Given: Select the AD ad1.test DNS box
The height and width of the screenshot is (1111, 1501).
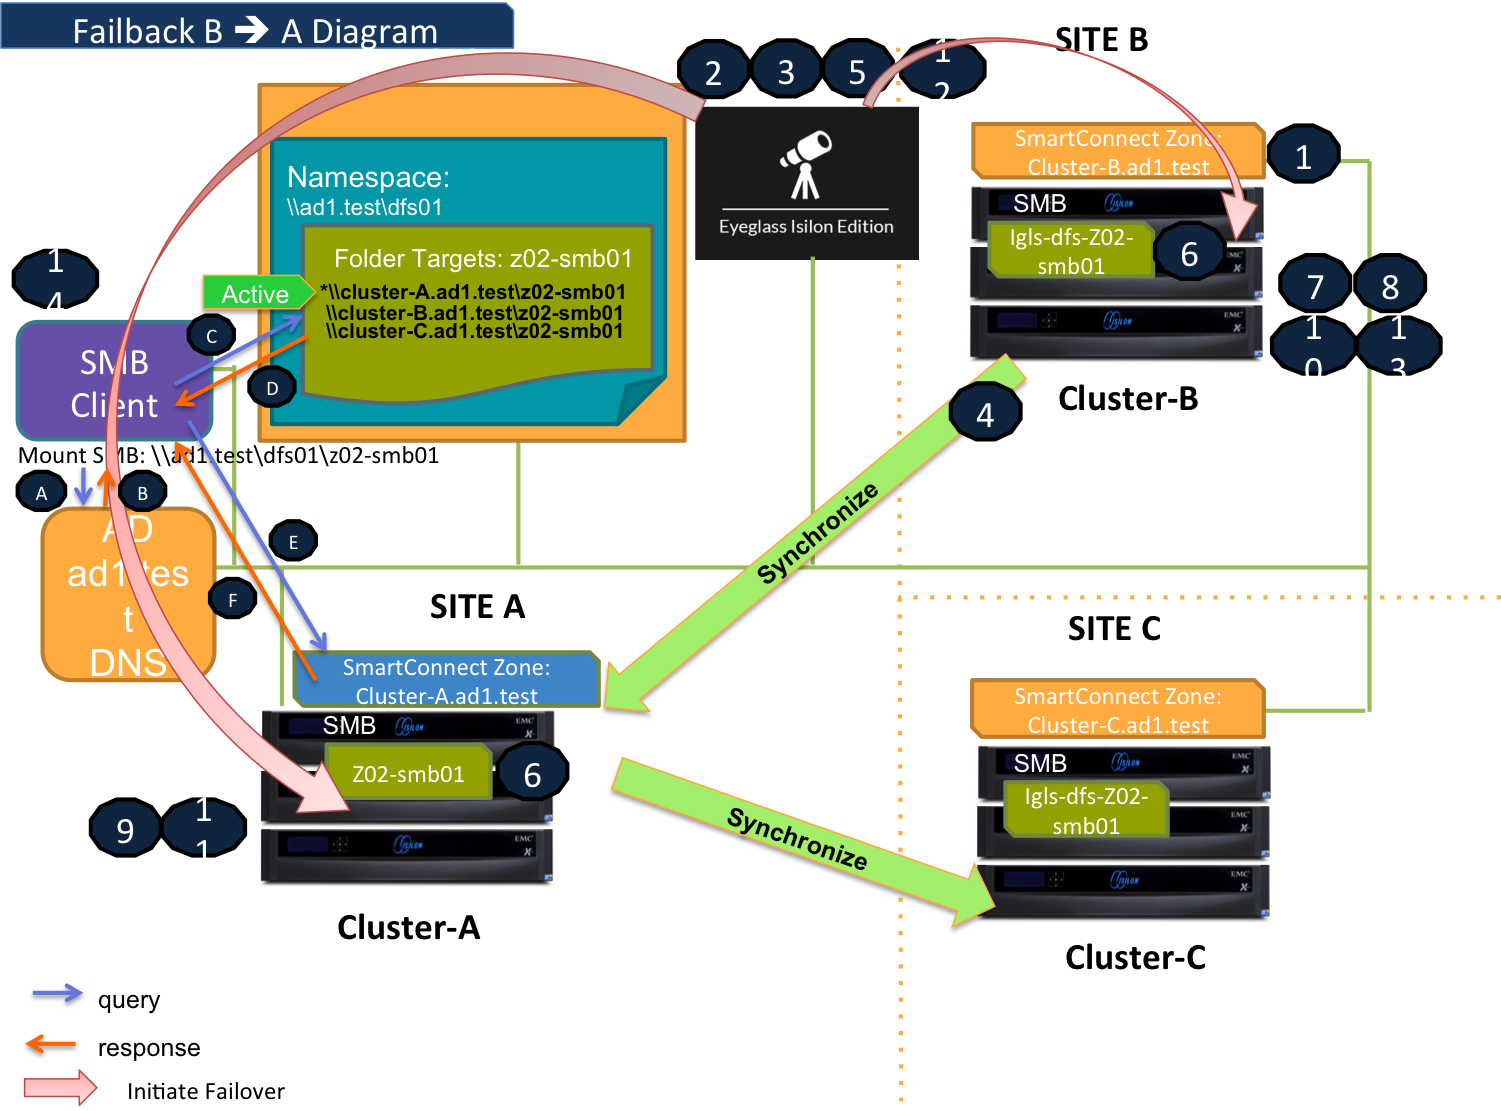Looking at the screenshot, I should point(128,594).
